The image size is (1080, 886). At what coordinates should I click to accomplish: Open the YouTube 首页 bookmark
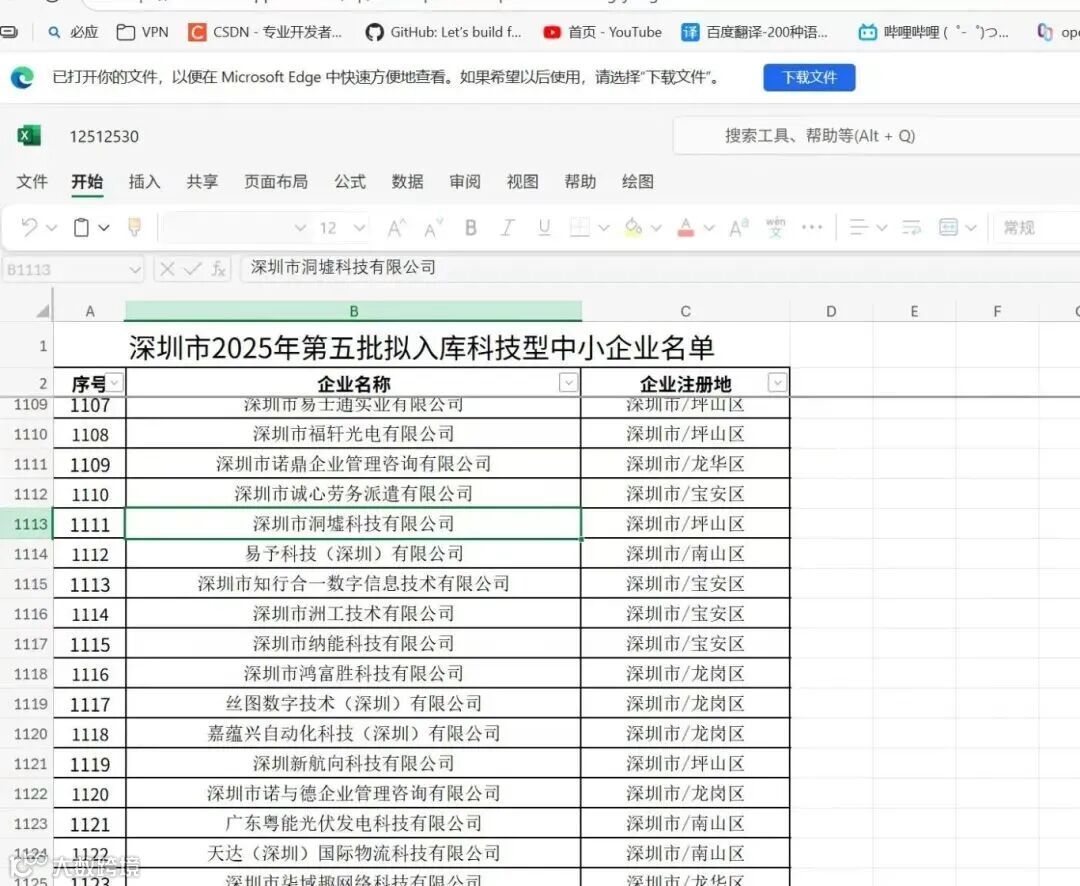click(602, 32)
